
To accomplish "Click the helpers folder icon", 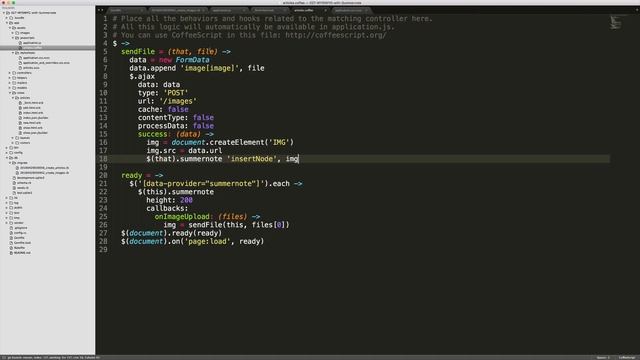I will [x=14, y=78].
